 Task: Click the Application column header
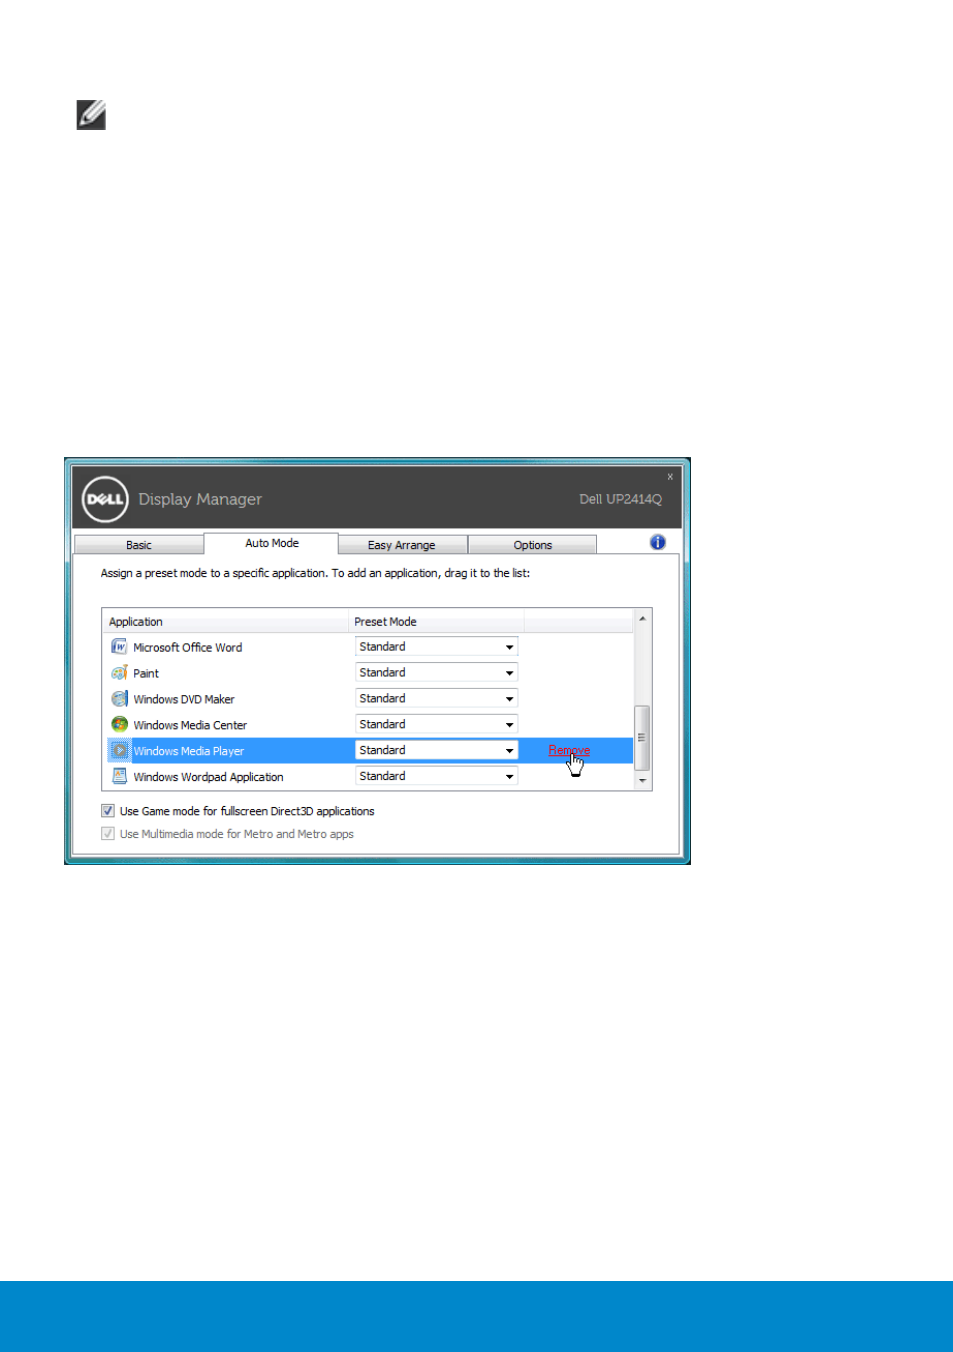(225, 622)
